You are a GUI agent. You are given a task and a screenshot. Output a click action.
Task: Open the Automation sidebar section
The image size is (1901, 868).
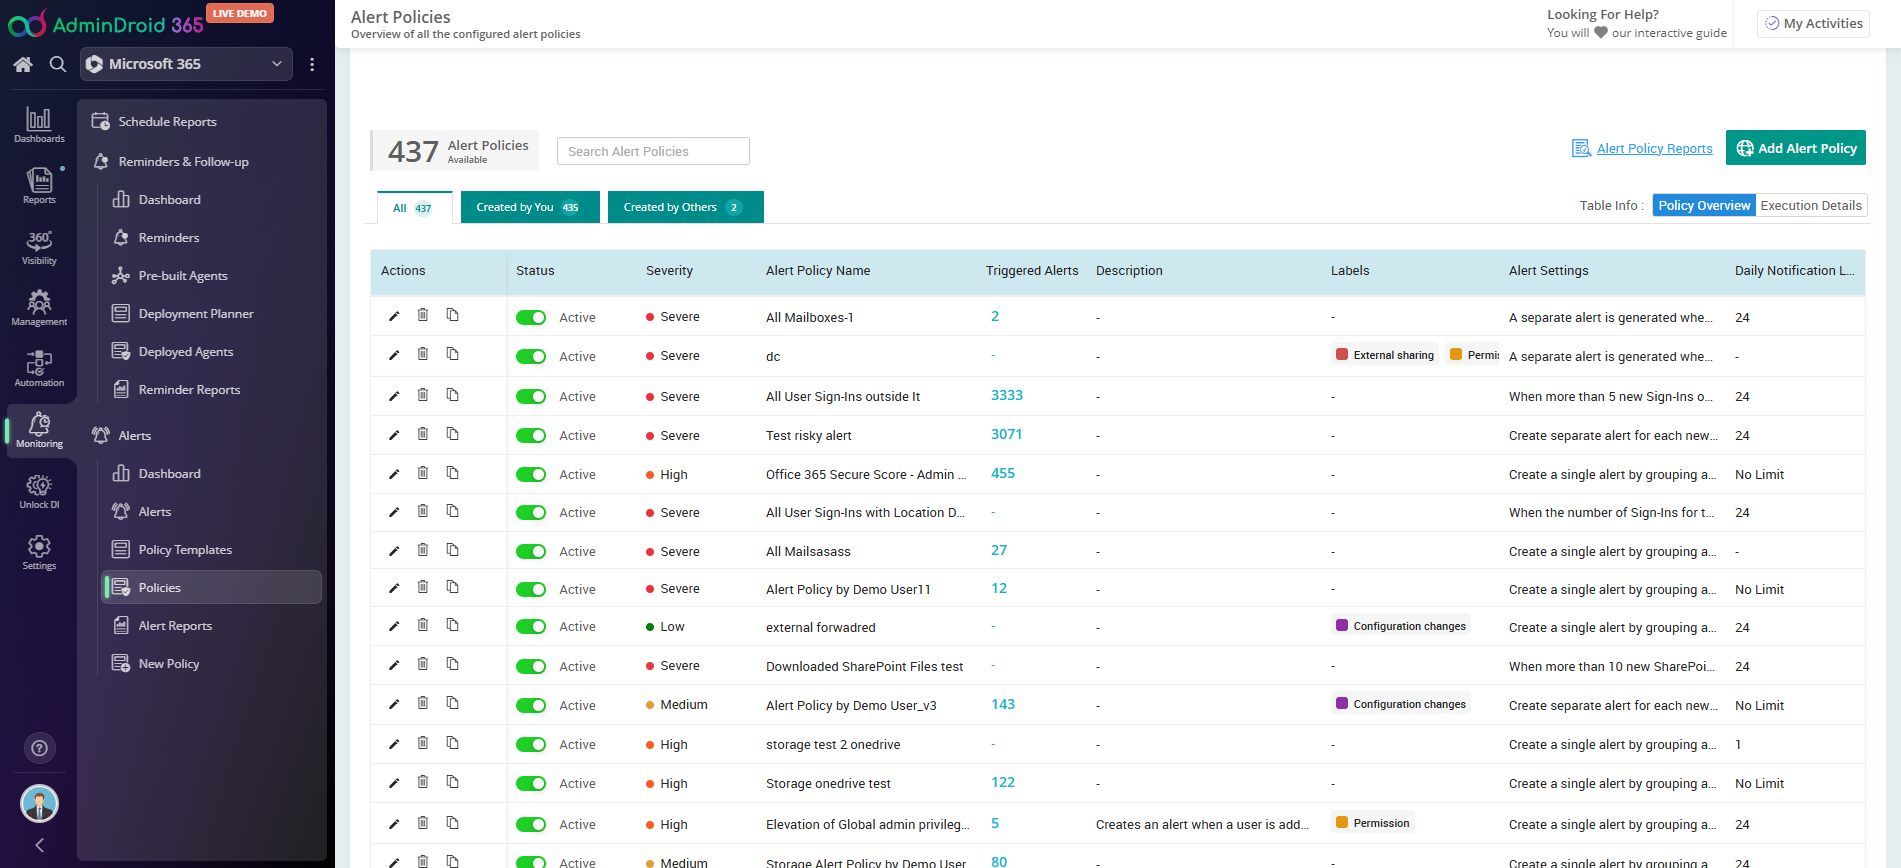(39, 369)
